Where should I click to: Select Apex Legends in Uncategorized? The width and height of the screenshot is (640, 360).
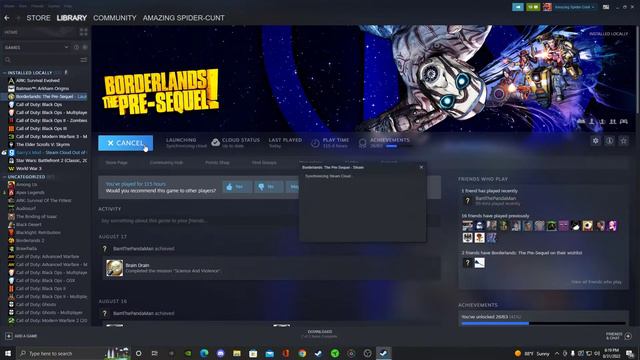[x=30, y=193]
